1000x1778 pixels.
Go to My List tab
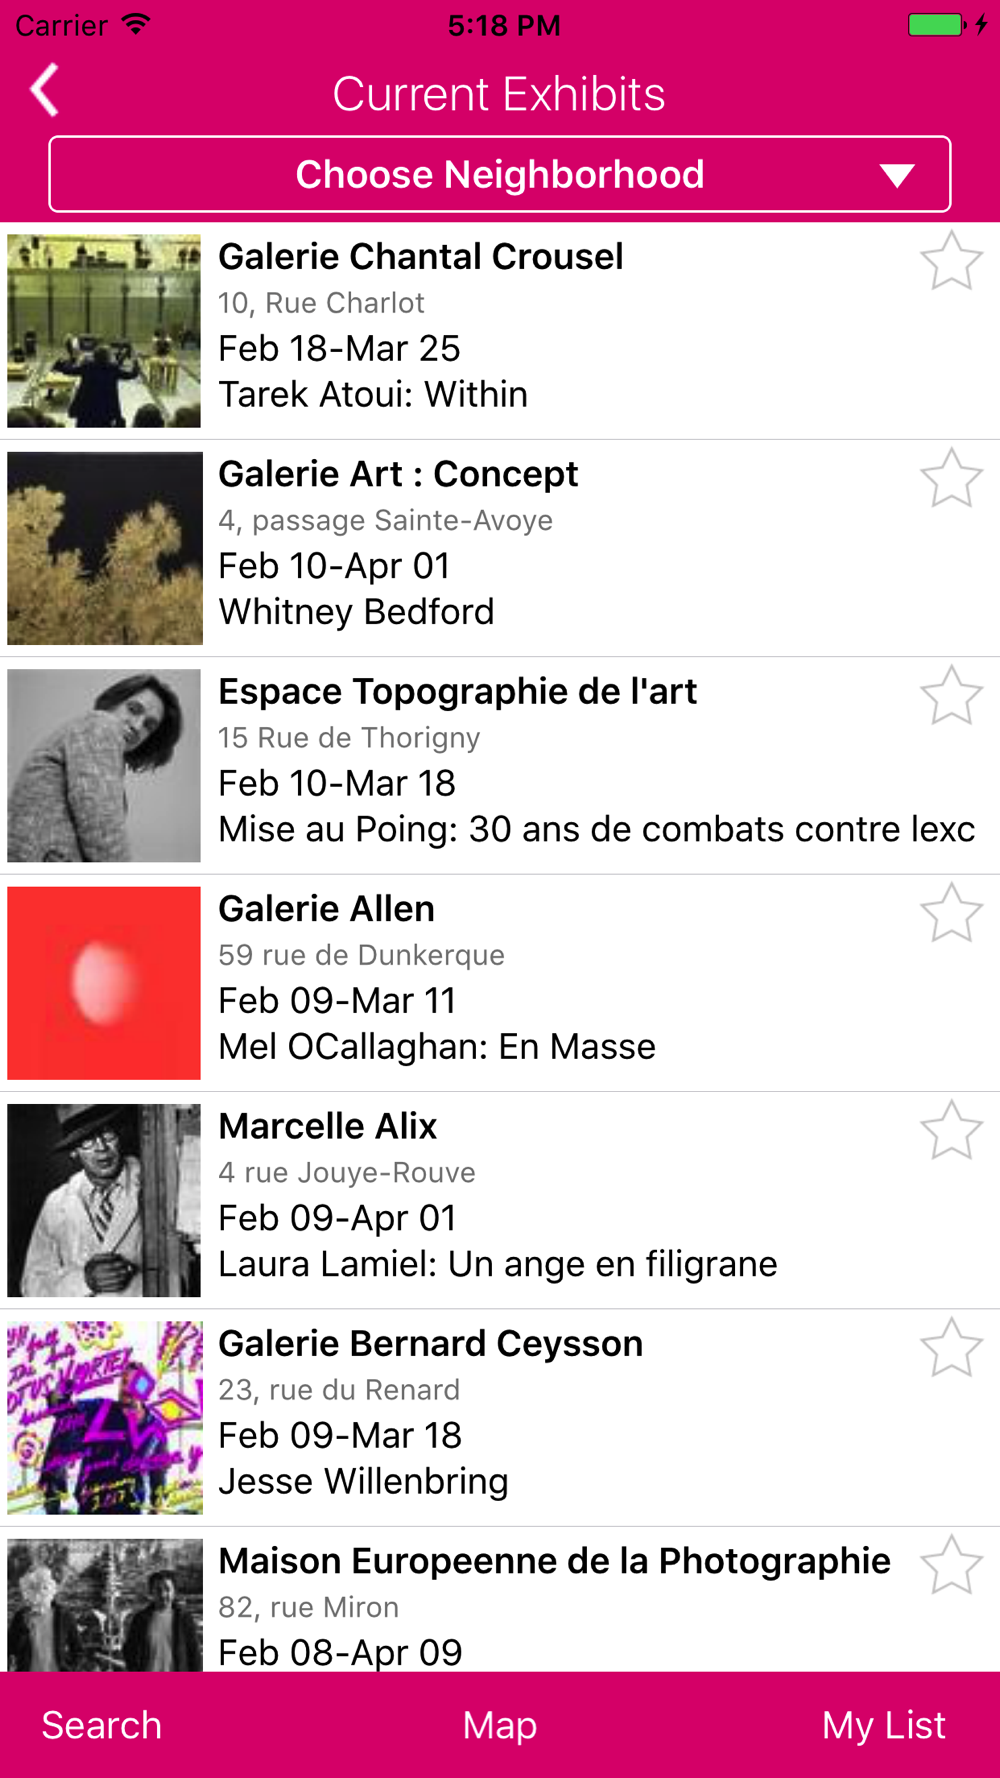pos(883,1726)
